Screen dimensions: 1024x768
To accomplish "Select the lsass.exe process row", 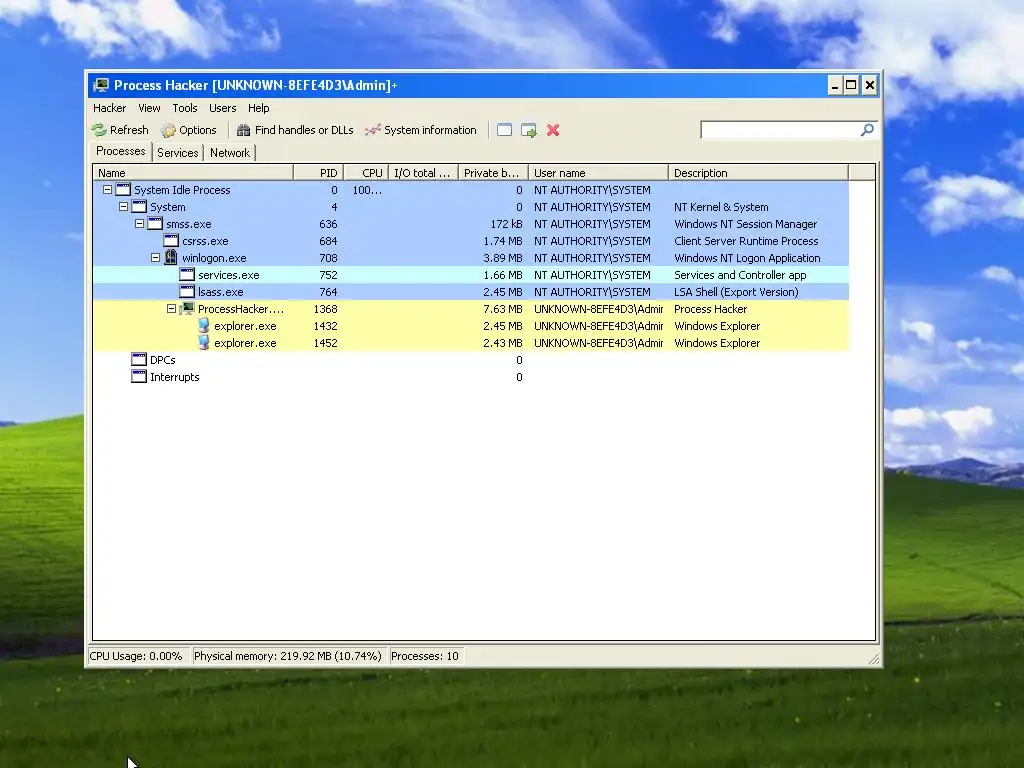I will click(x=471, y=292).
